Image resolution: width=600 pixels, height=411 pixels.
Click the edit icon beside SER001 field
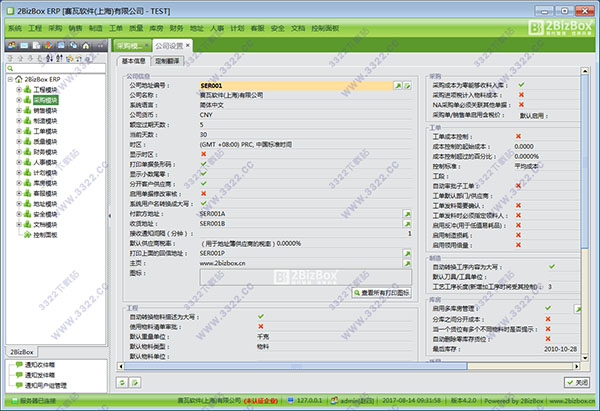click(408, 86)
